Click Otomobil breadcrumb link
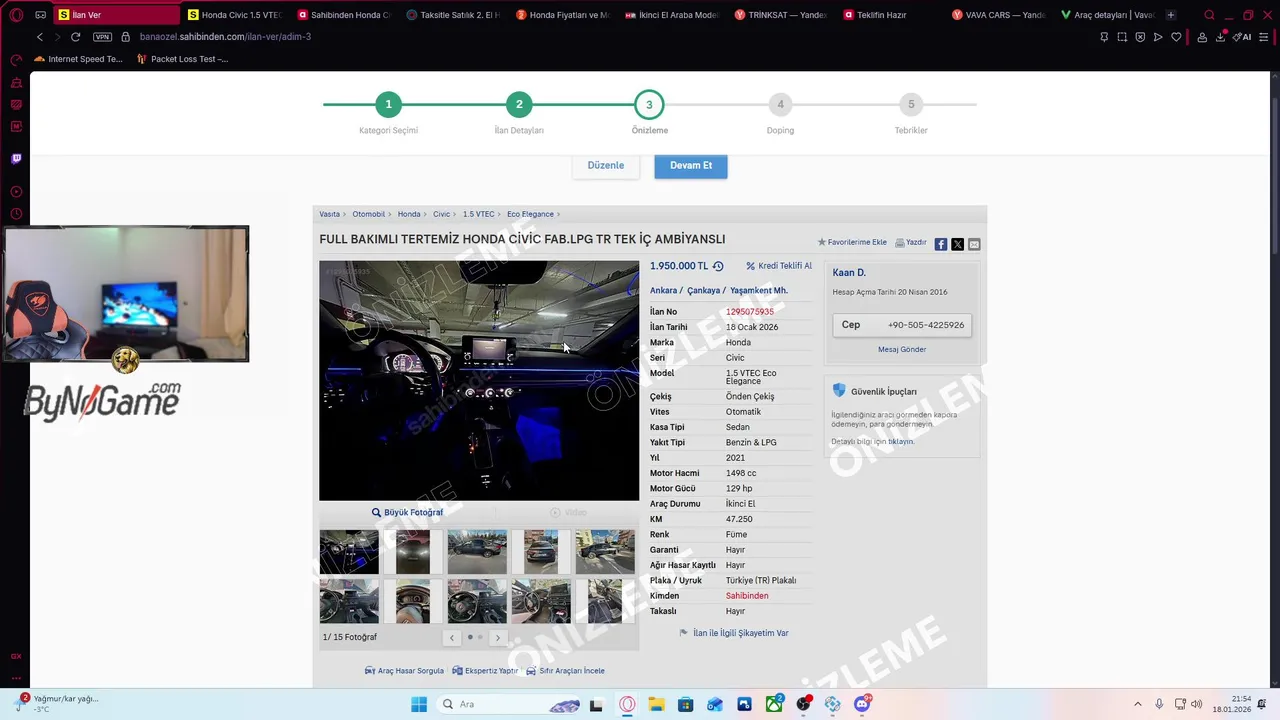 [369, 214]
